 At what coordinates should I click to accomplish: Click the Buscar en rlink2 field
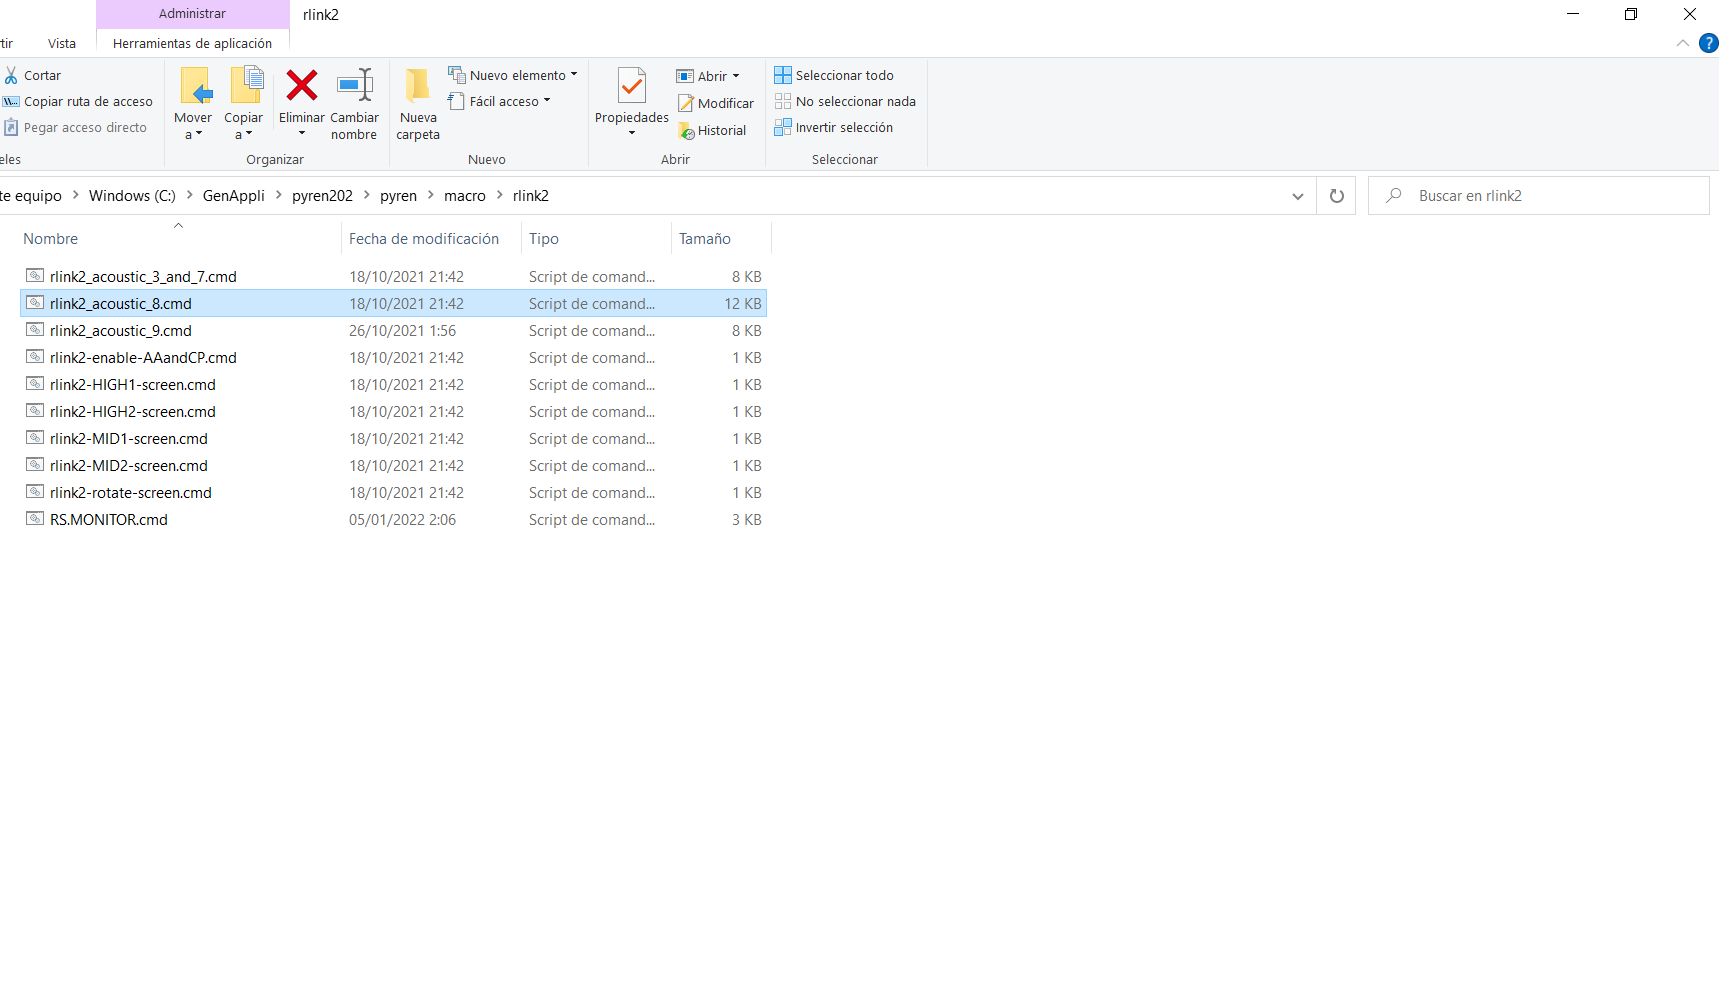point(1539,196)
